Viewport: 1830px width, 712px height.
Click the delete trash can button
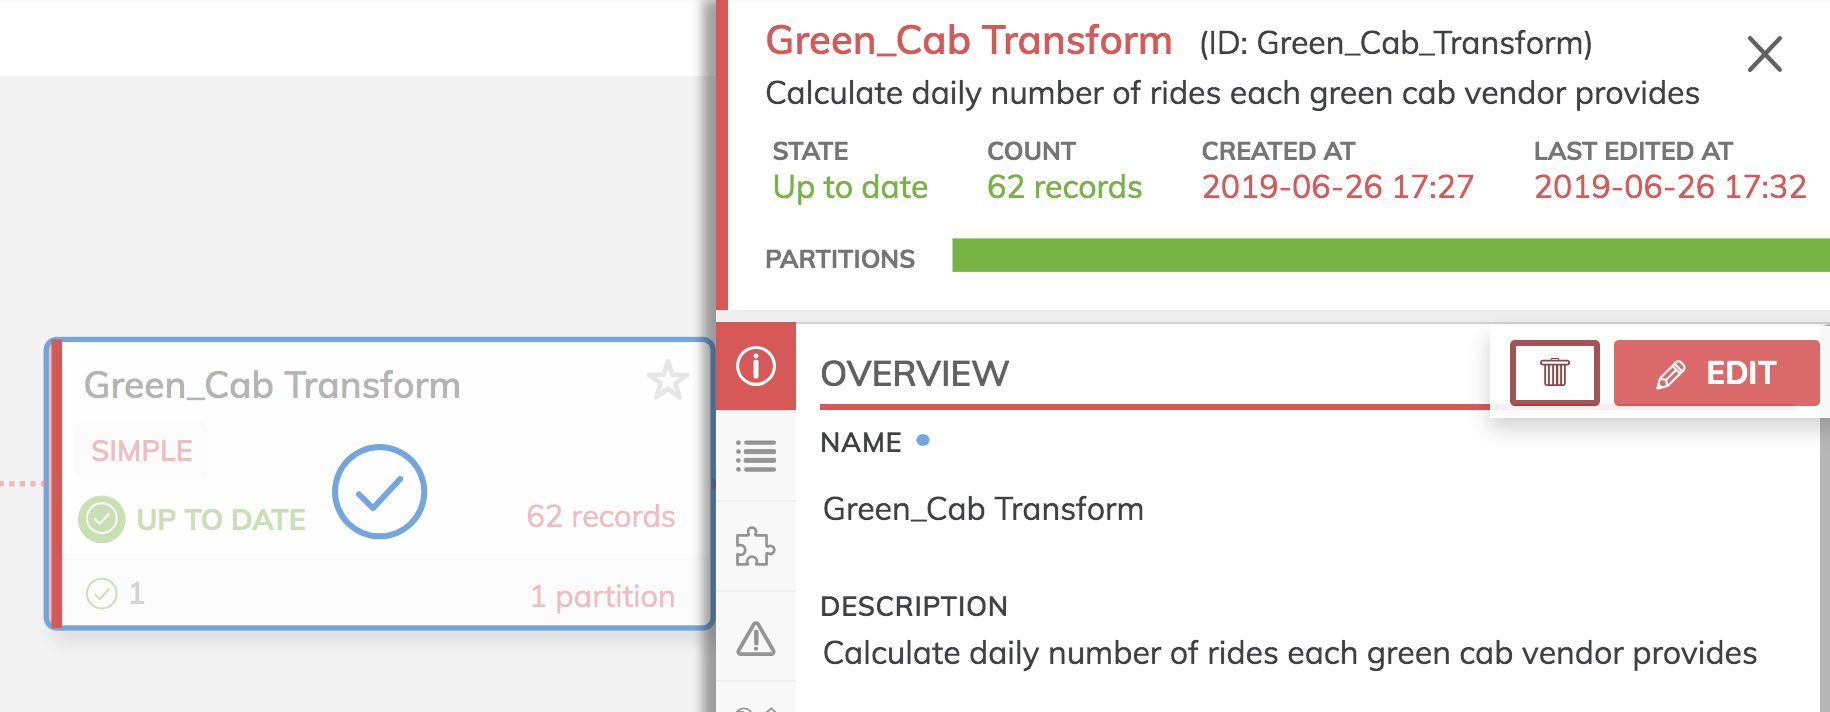(x=1554, y=373)
